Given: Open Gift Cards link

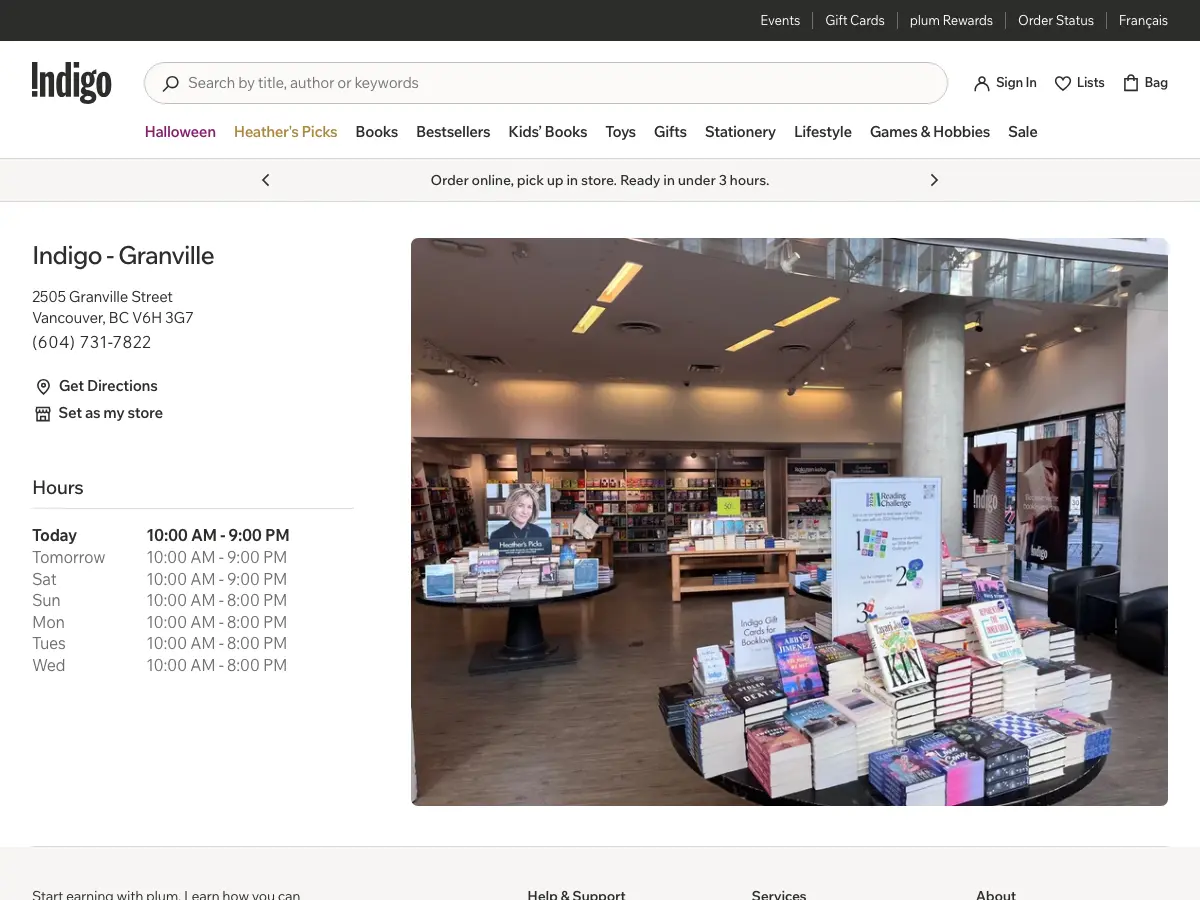Looking at the screenshot, I should (855, 20).
